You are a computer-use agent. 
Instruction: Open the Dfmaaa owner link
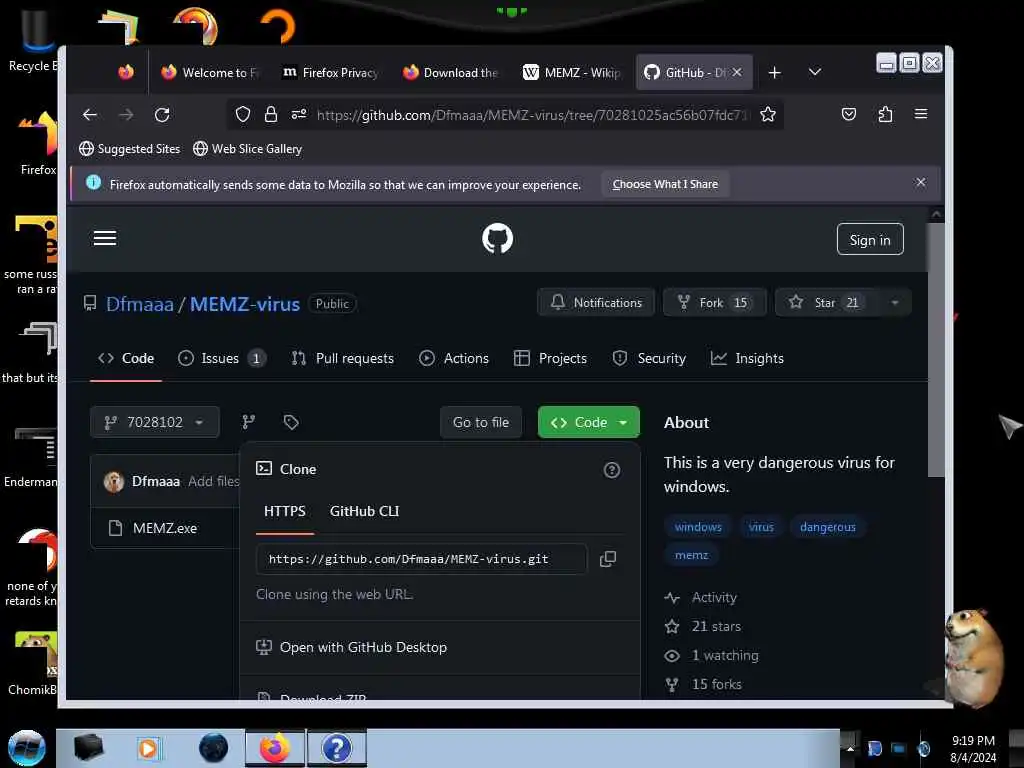(140, 304)
